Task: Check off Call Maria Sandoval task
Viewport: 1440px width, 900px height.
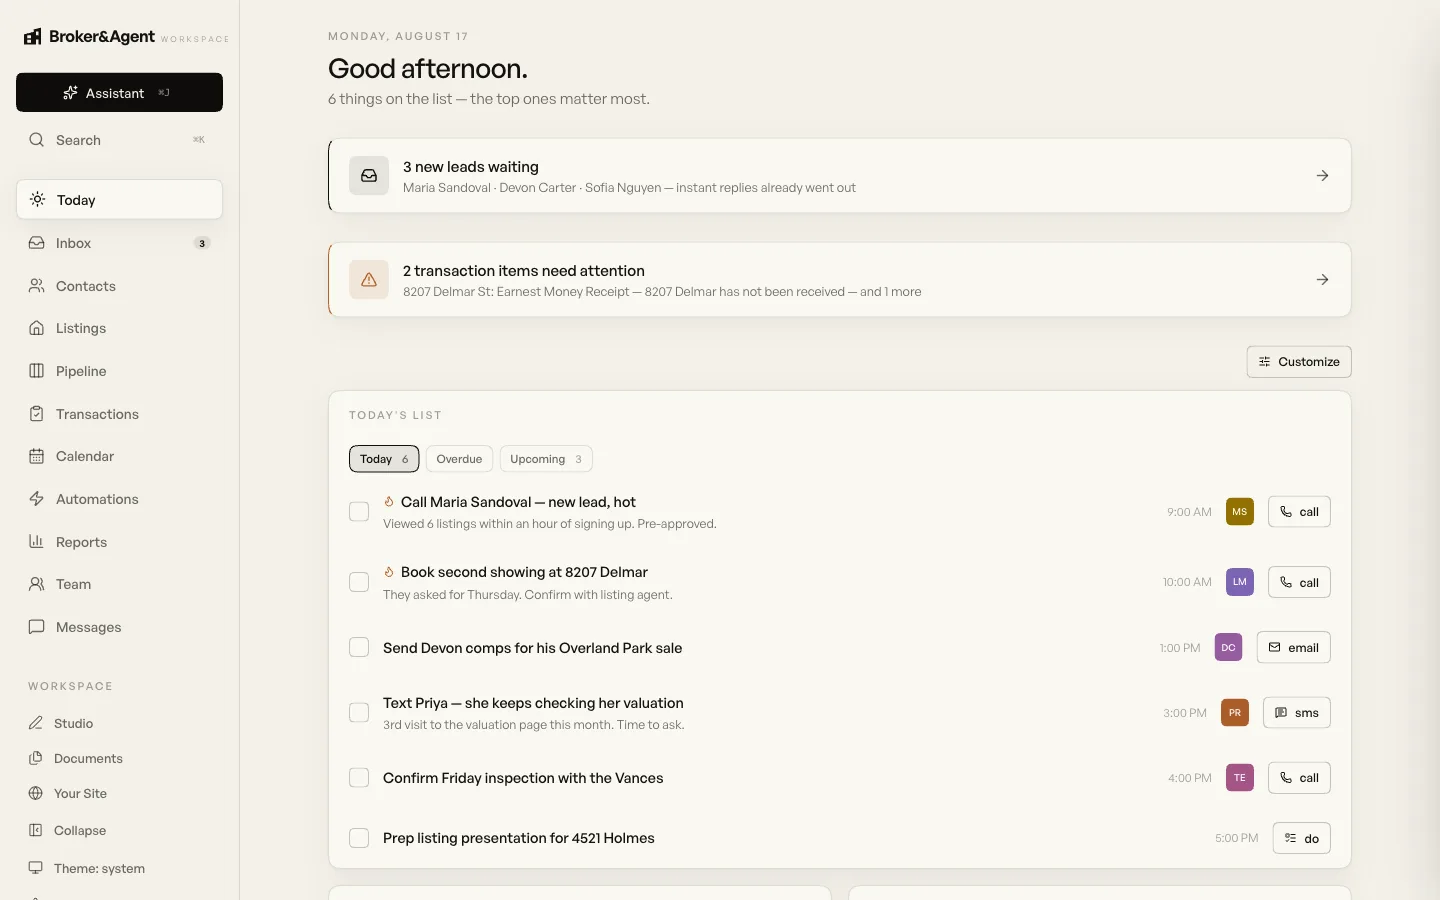Action: [x=359, y=512]
